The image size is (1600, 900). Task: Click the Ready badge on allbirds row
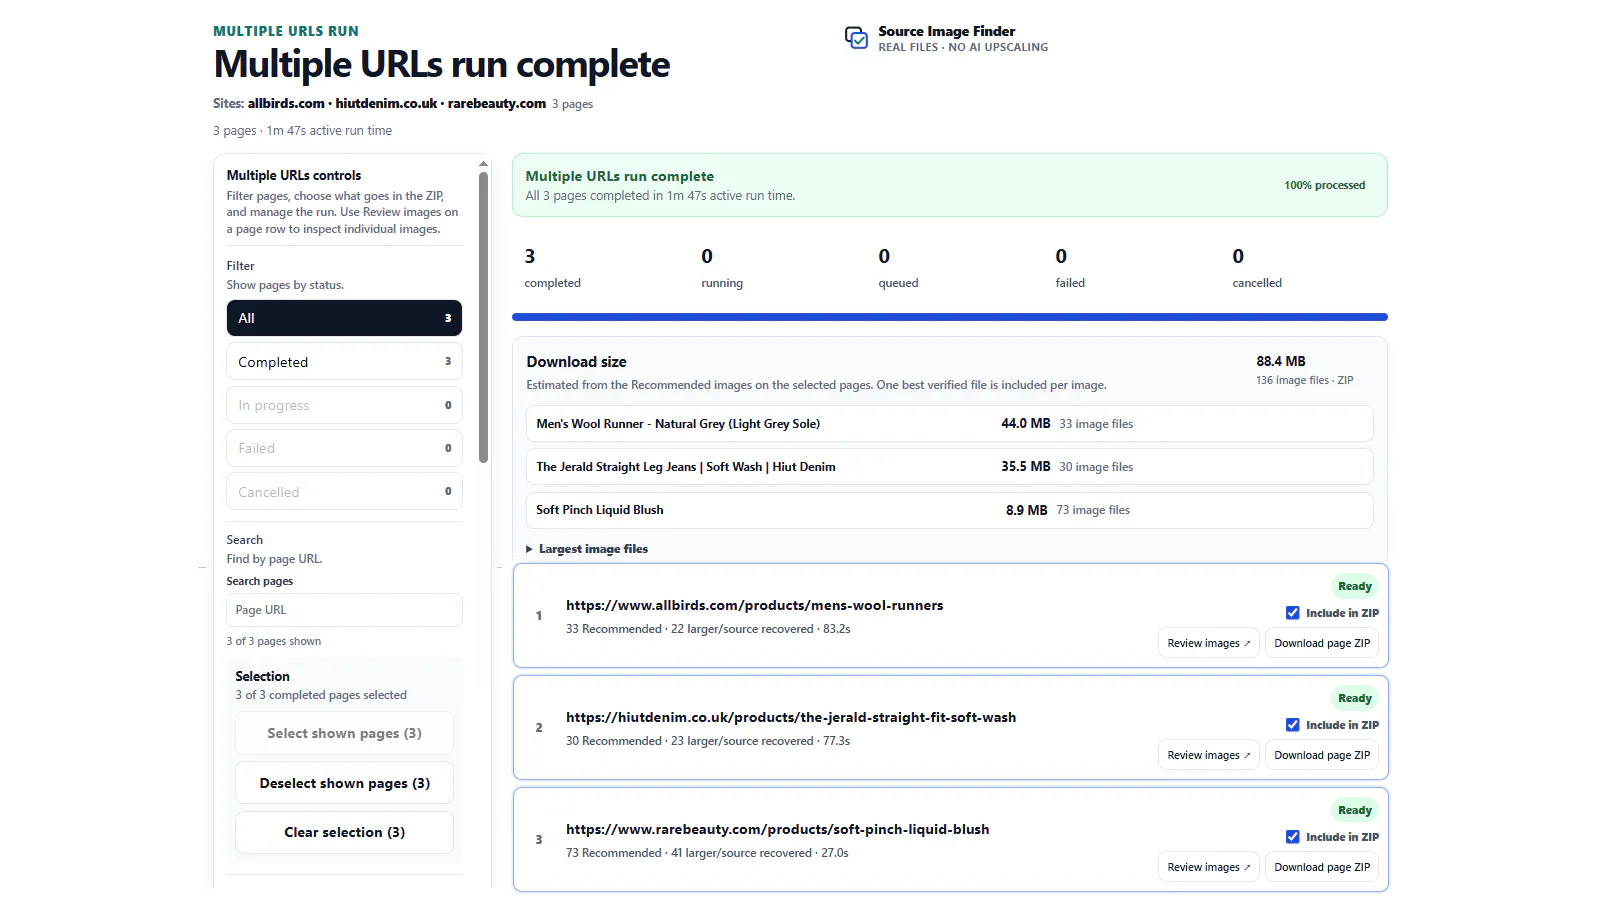click(1355, 586)
